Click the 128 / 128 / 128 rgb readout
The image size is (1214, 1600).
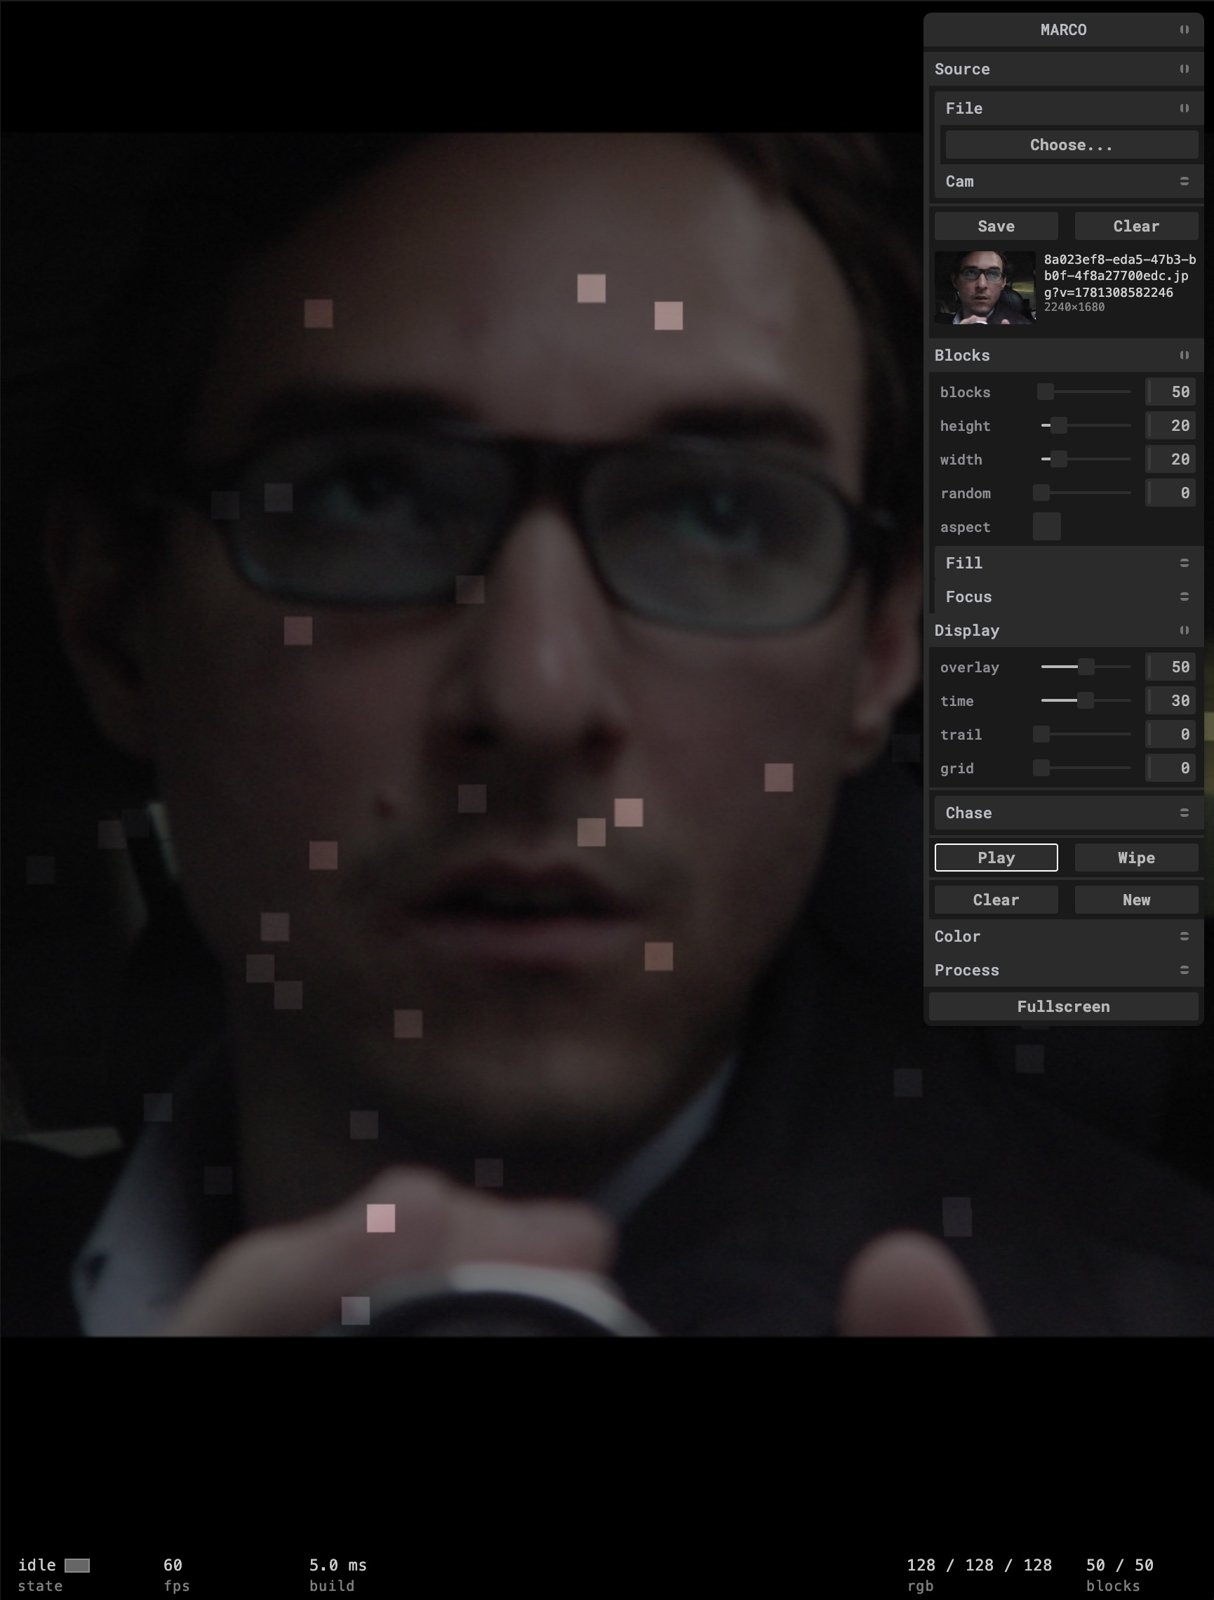tap(979, 1565)
